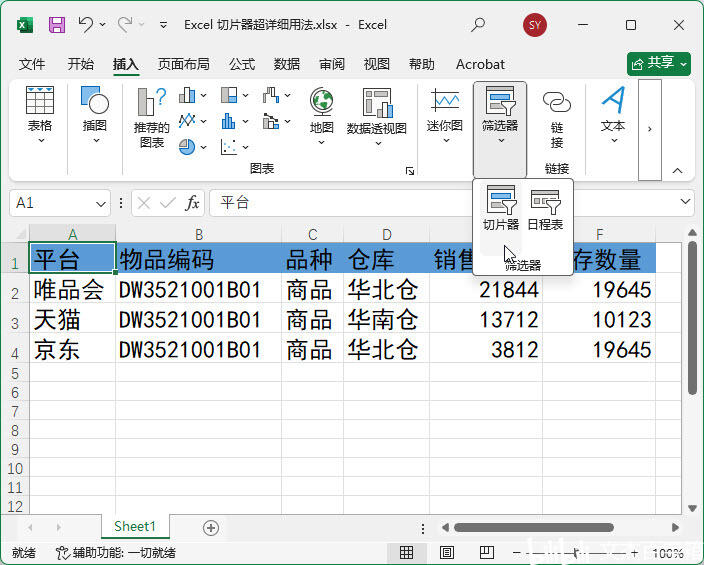Open the Formulas (公式) ribbon tab

(242, 64)
